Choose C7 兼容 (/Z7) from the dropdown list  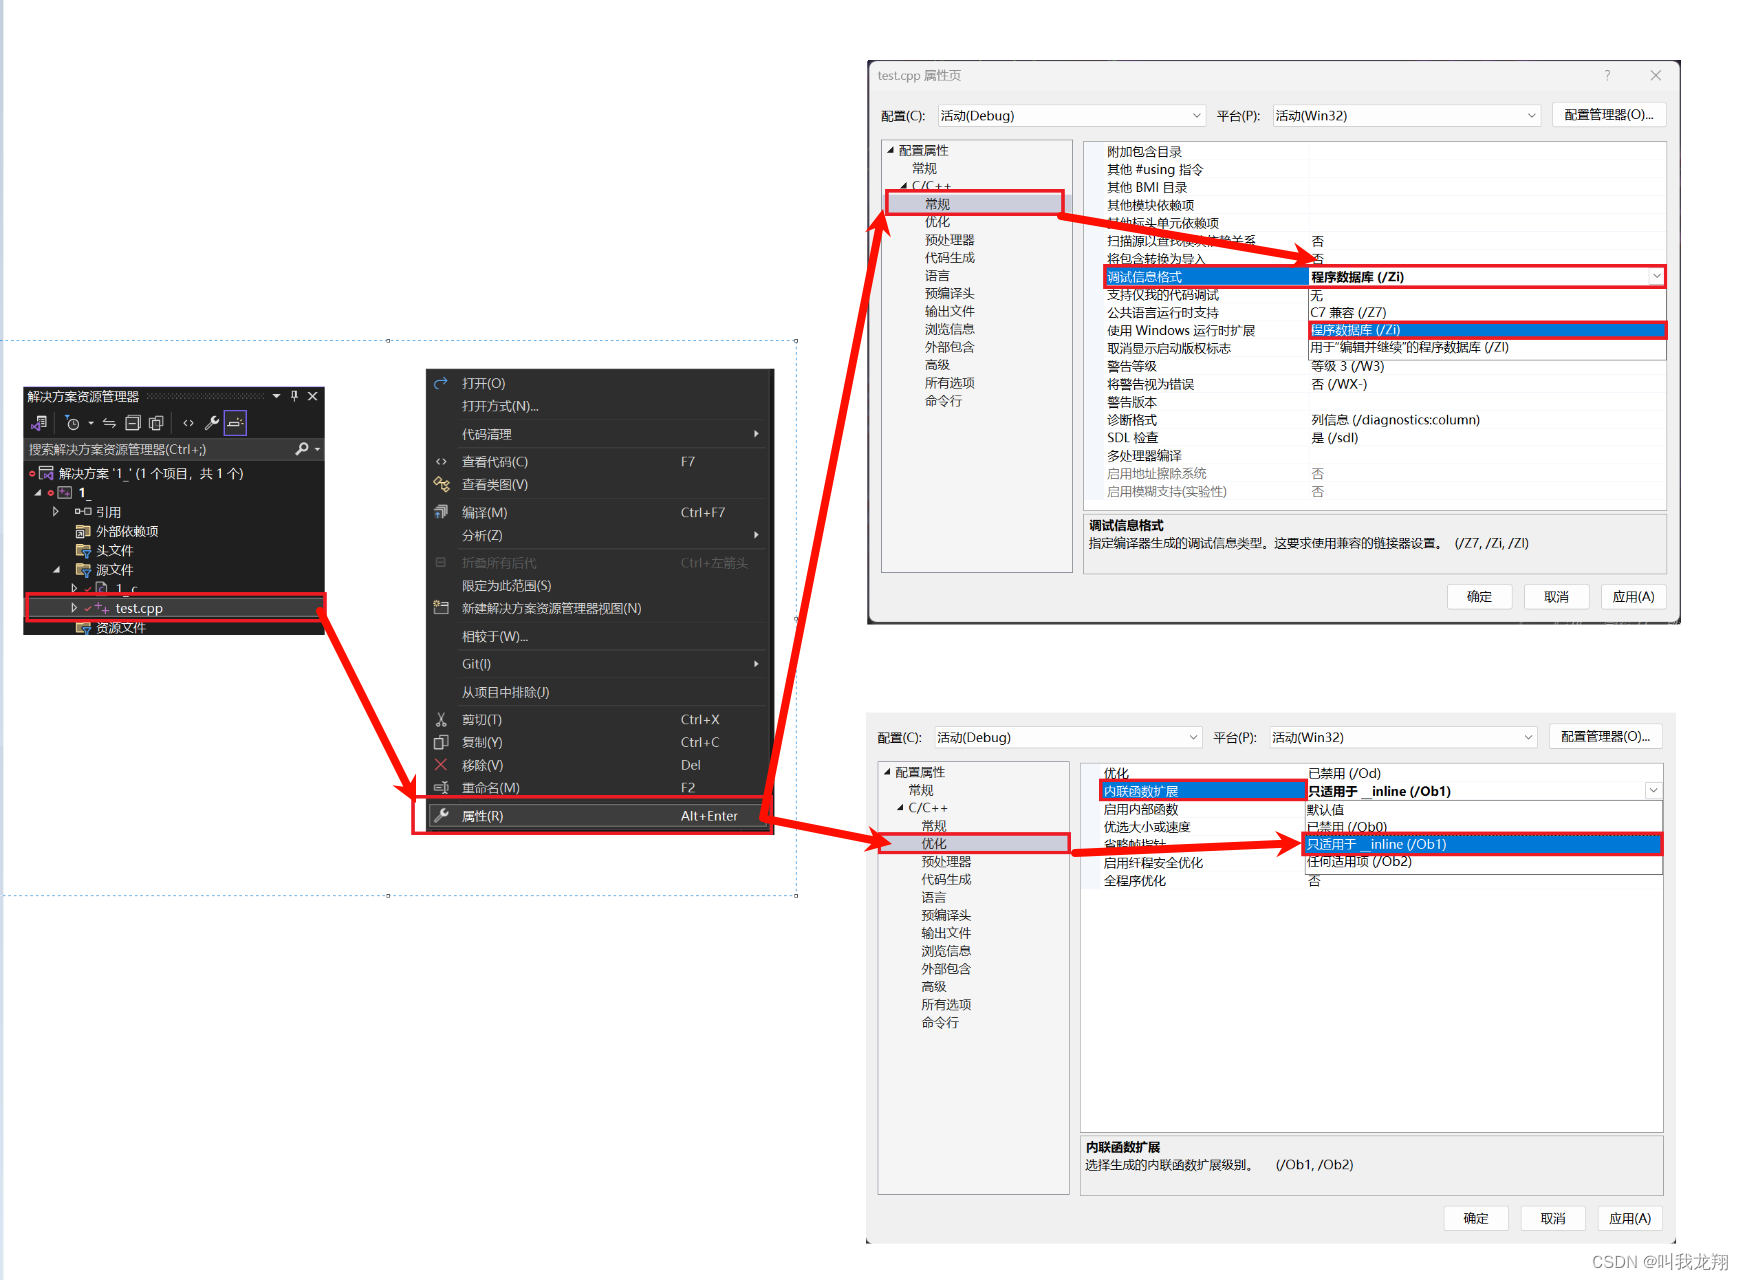(x=1487, y=312)
